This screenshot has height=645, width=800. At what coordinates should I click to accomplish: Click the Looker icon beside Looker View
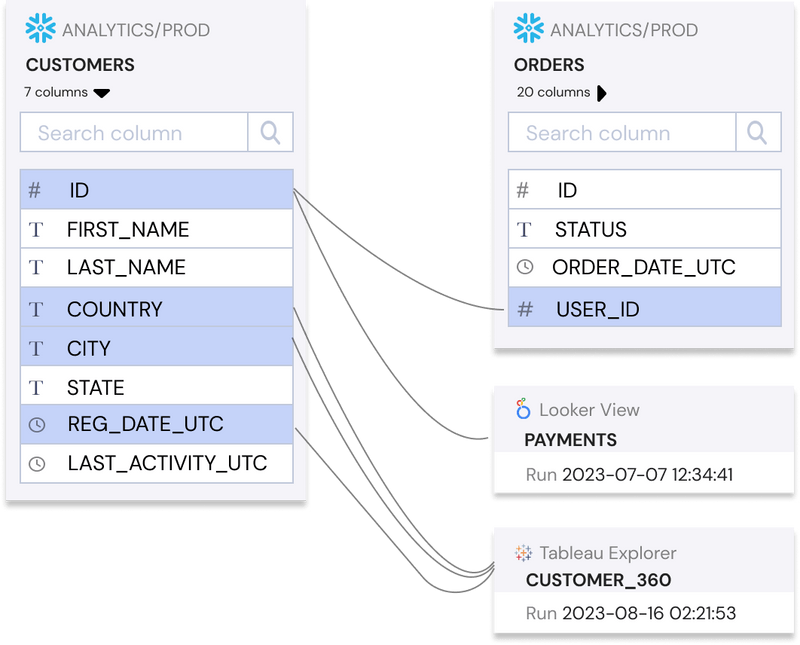(523, 410)
